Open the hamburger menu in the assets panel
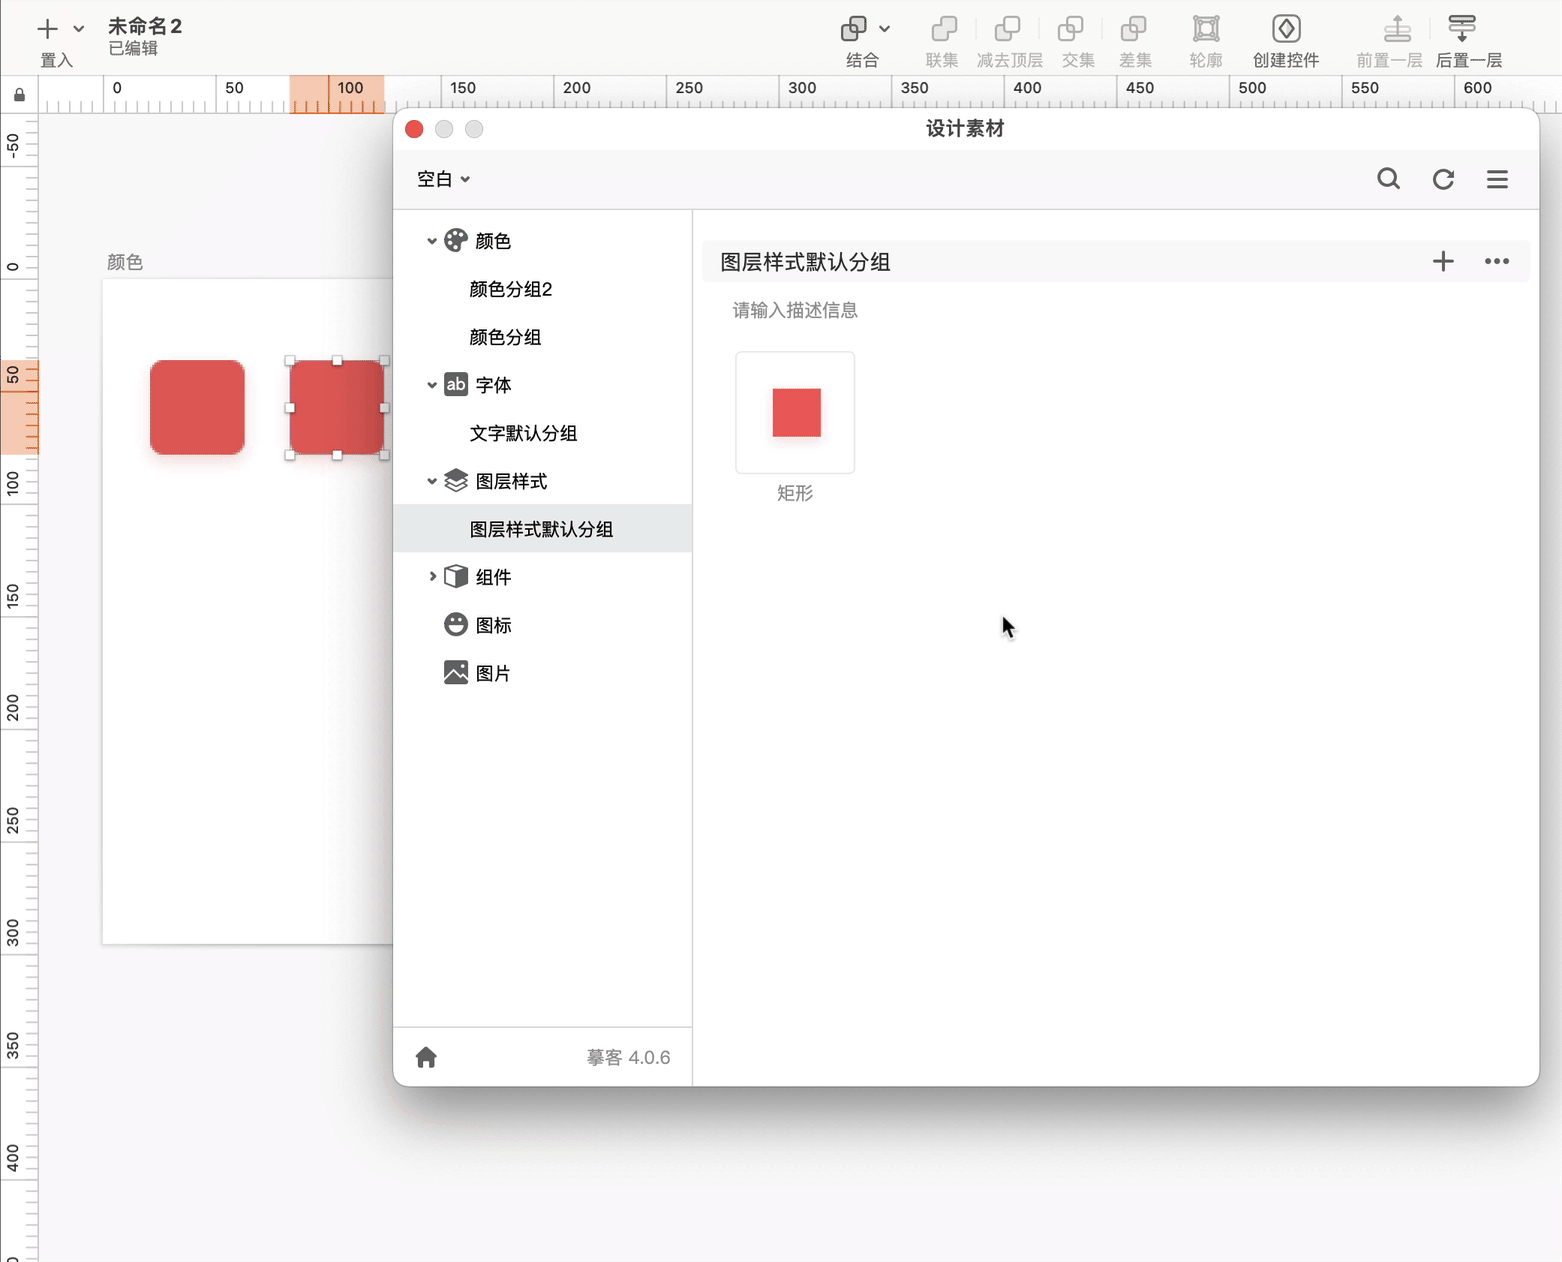 pos(1497,179)
